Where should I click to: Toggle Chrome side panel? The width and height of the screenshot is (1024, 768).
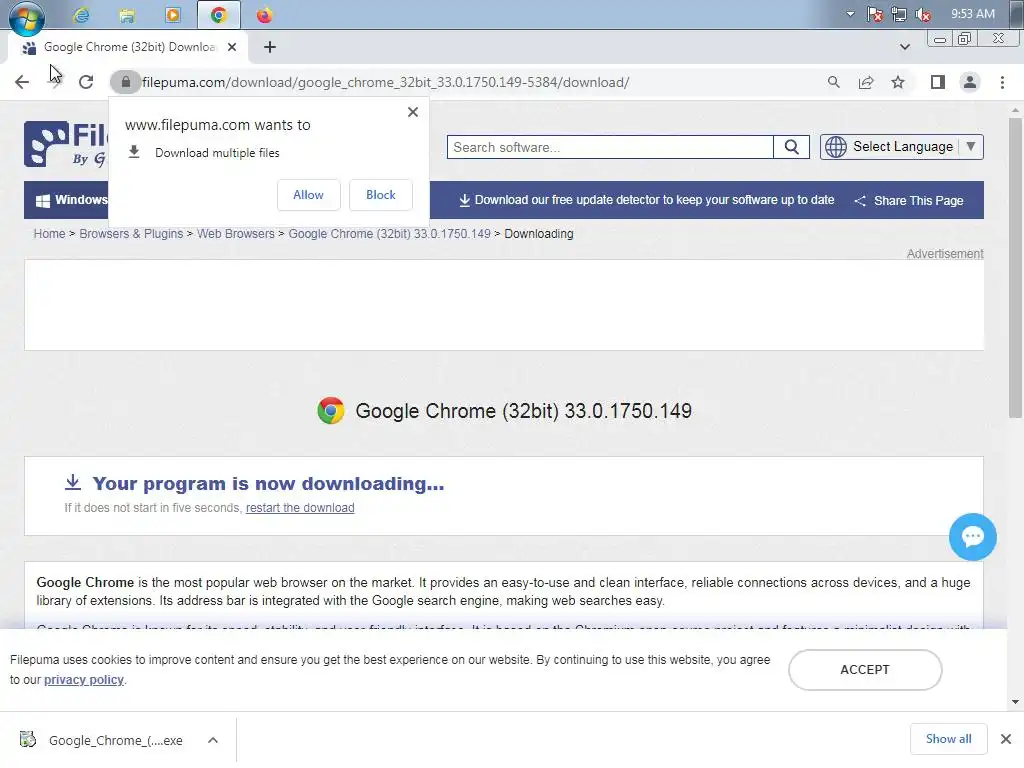[x=938, y=82]
